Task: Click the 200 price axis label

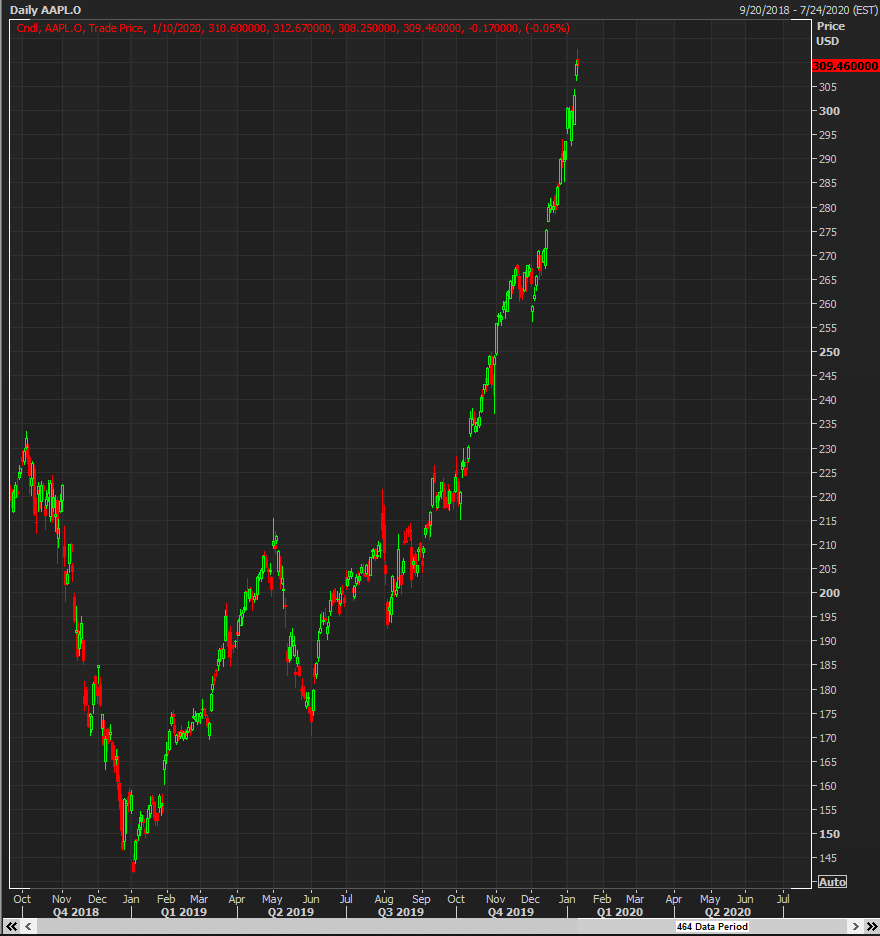Action: pos(829,593)
